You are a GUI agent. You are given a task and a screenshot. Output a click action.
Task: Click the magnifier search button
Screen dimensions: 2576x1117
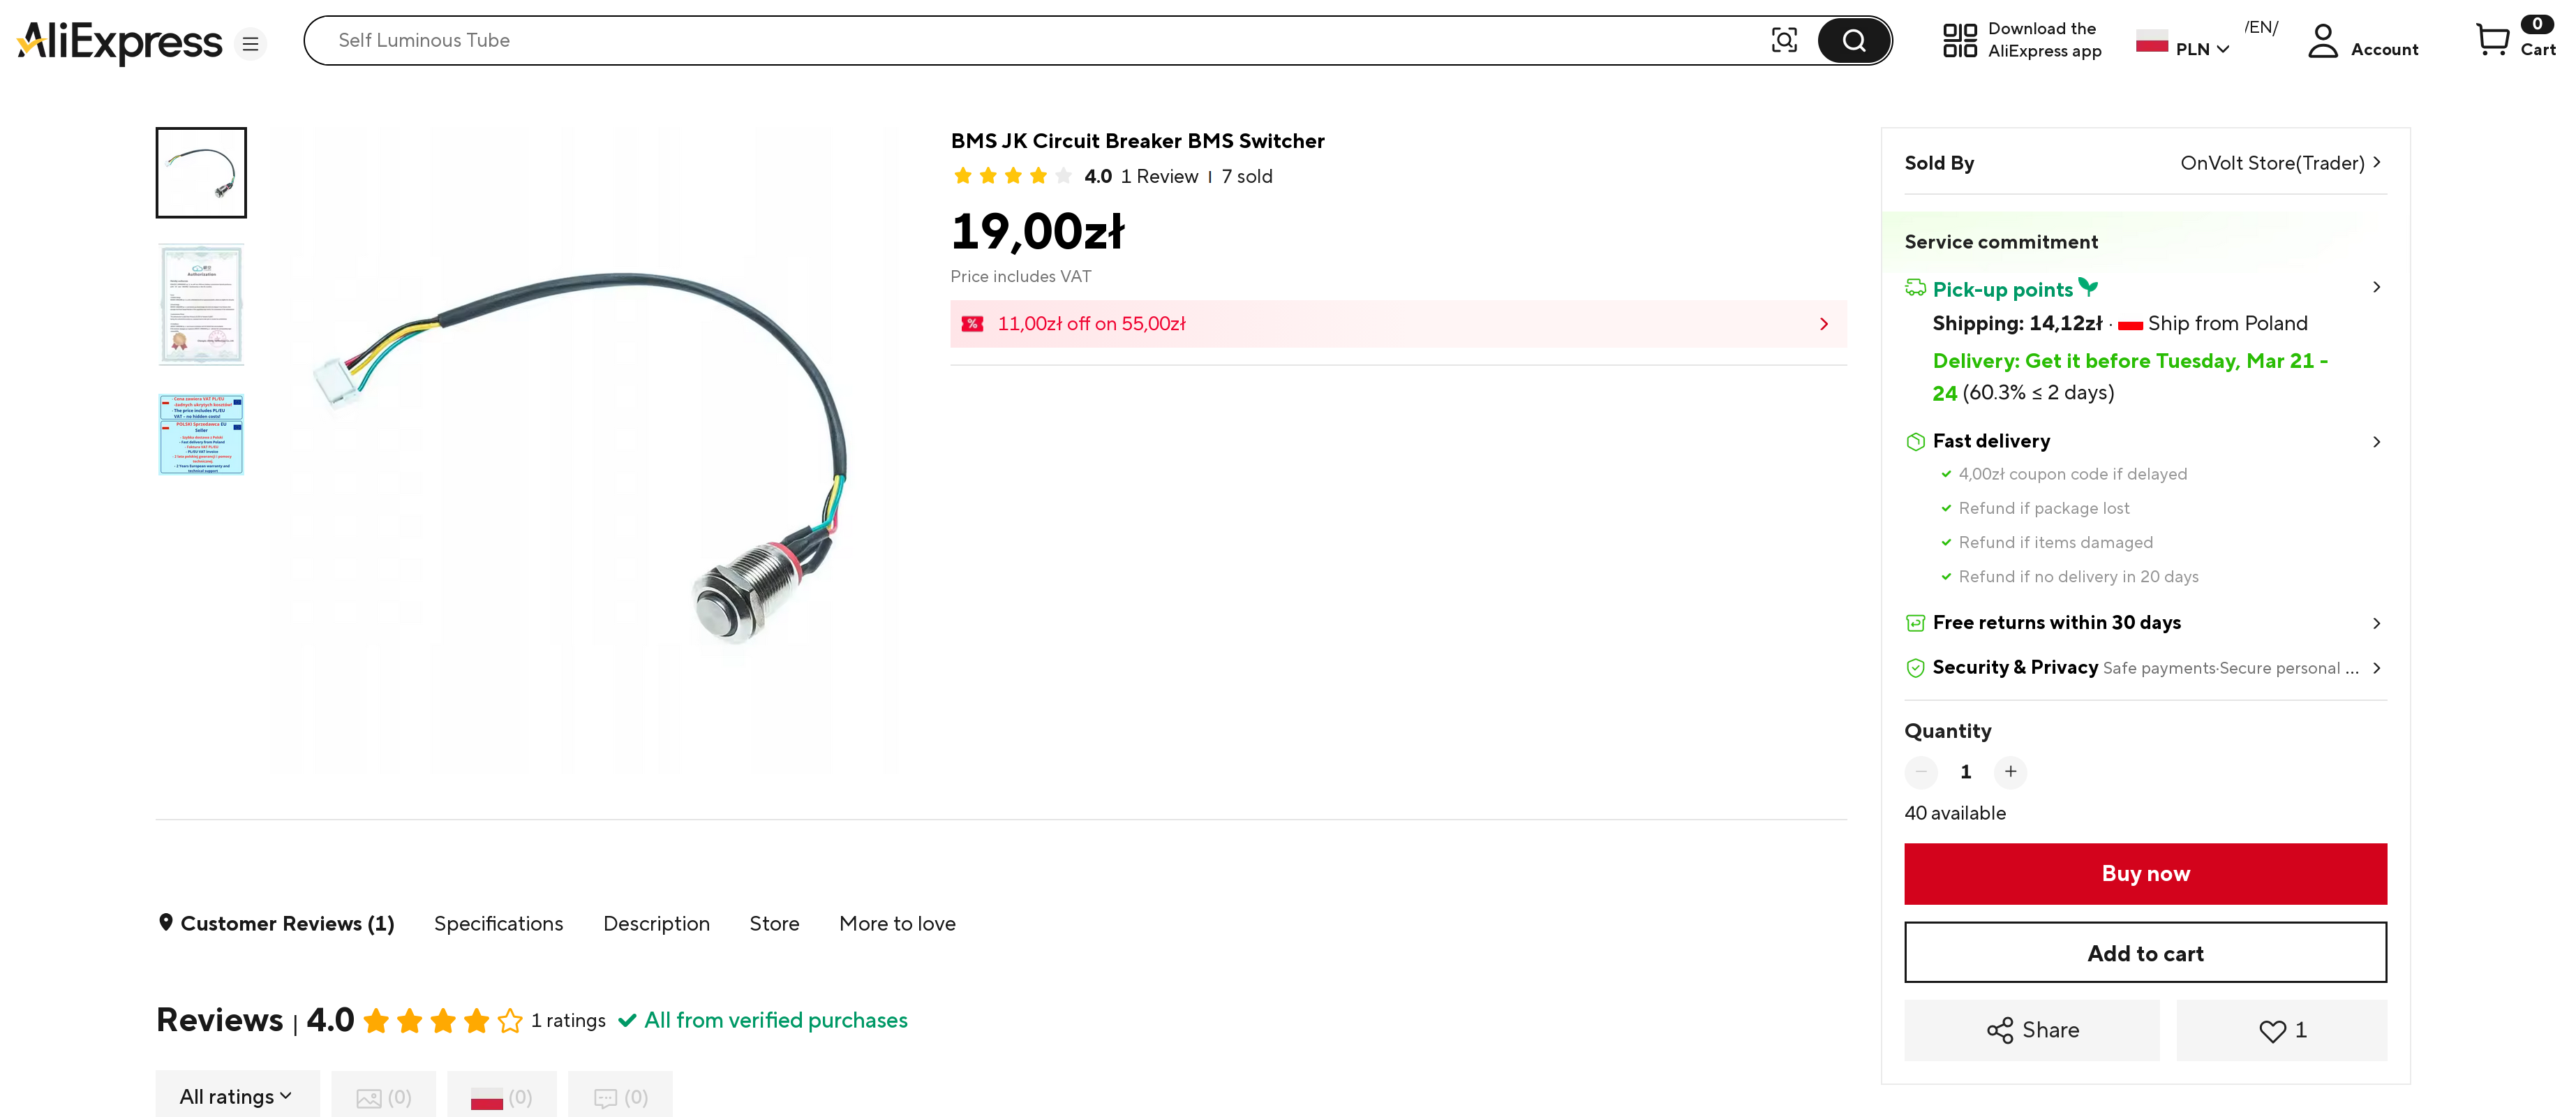1853,40
